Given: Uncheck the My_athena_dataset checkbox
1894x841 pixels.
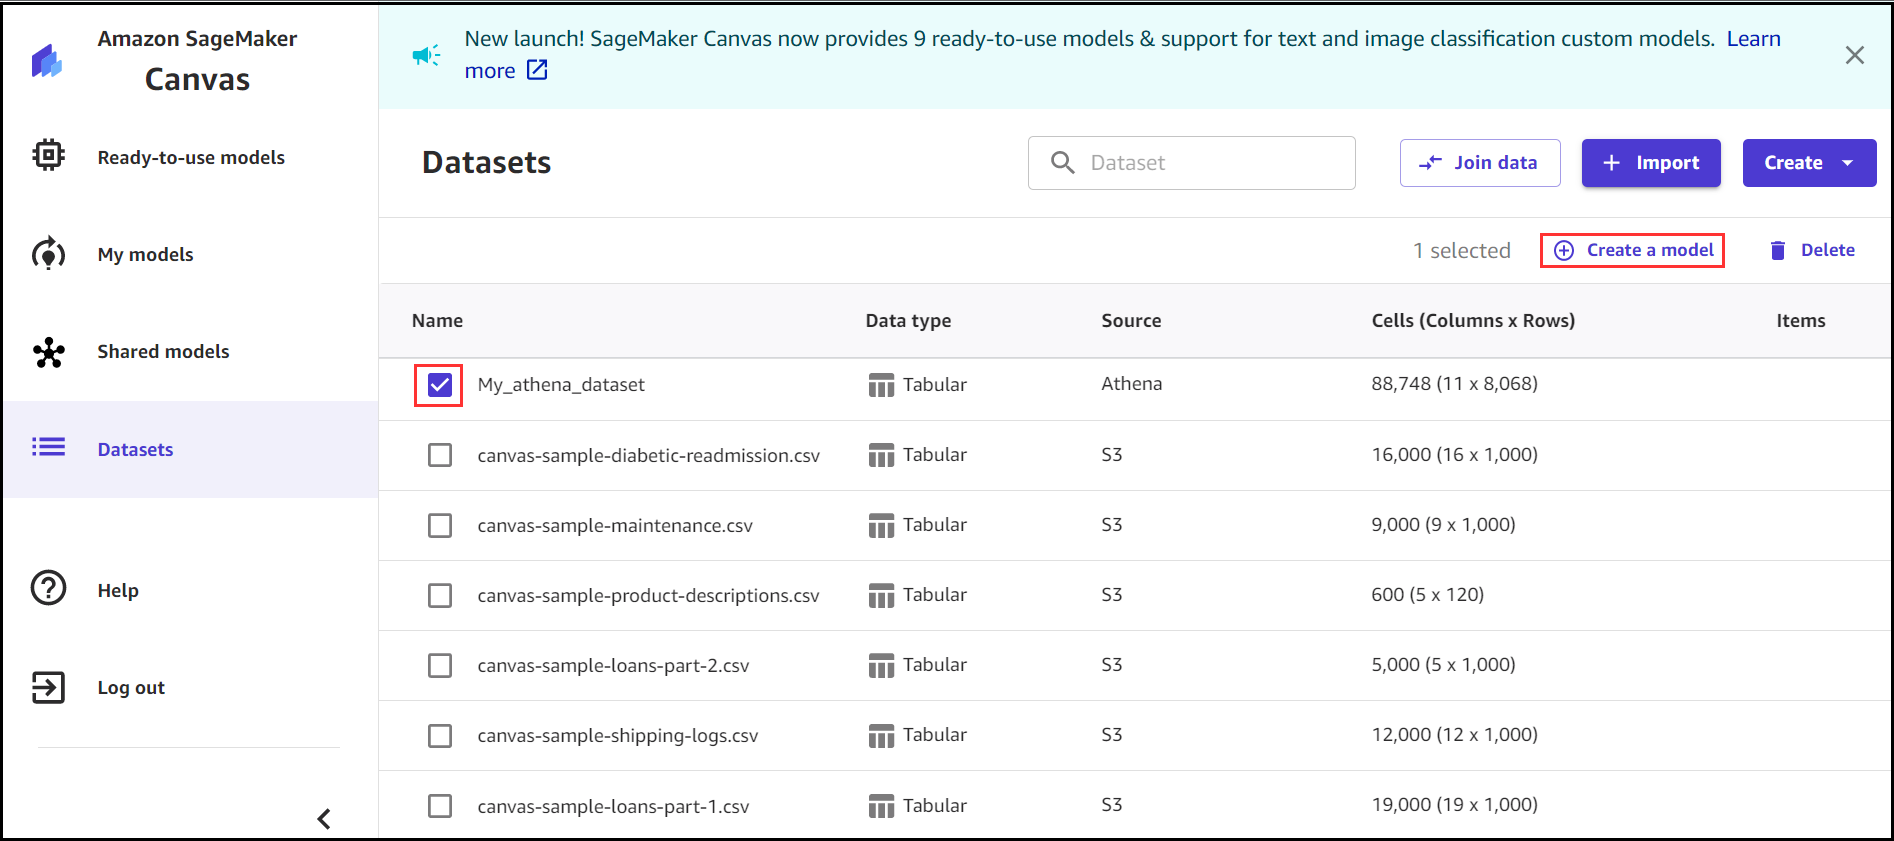Looking at the screenshot, I should click(x=440, y=385).
